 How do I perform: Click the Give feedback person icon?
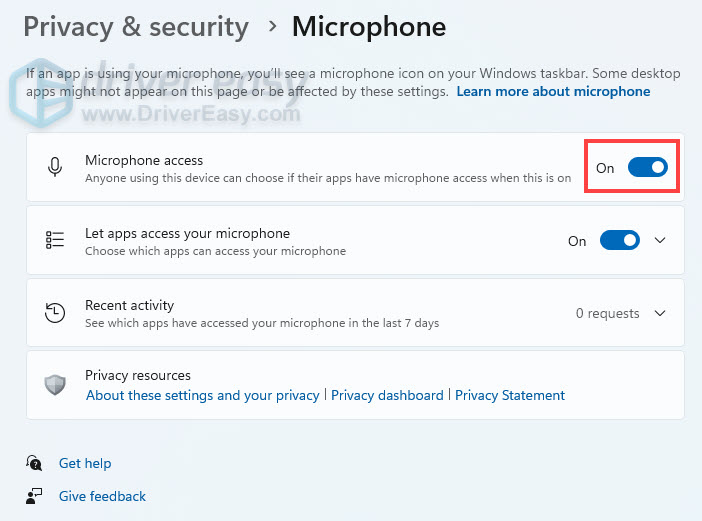pyautogui.click(x=35, y=496)
